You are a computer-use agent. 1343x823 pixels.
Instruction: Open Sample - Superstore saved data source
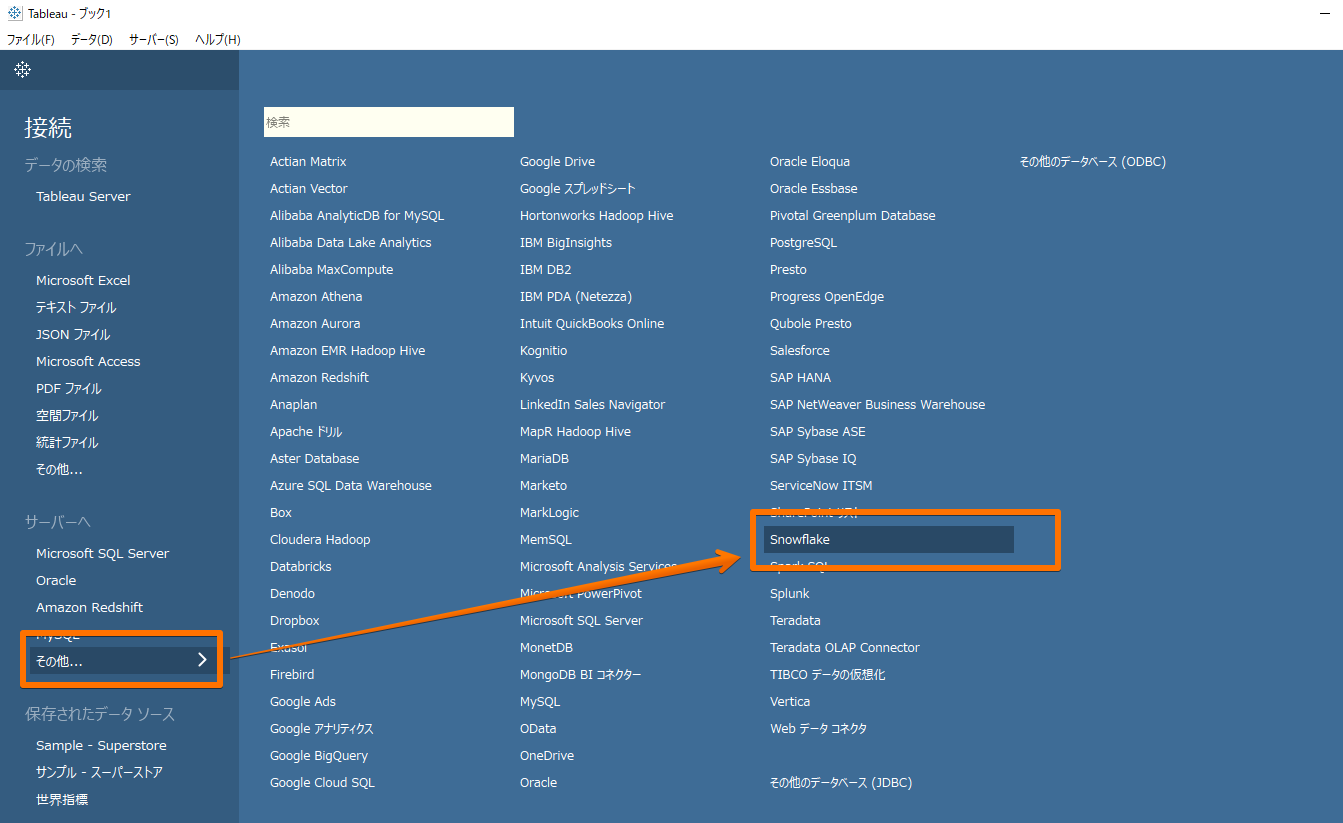[x=101, y=746]
